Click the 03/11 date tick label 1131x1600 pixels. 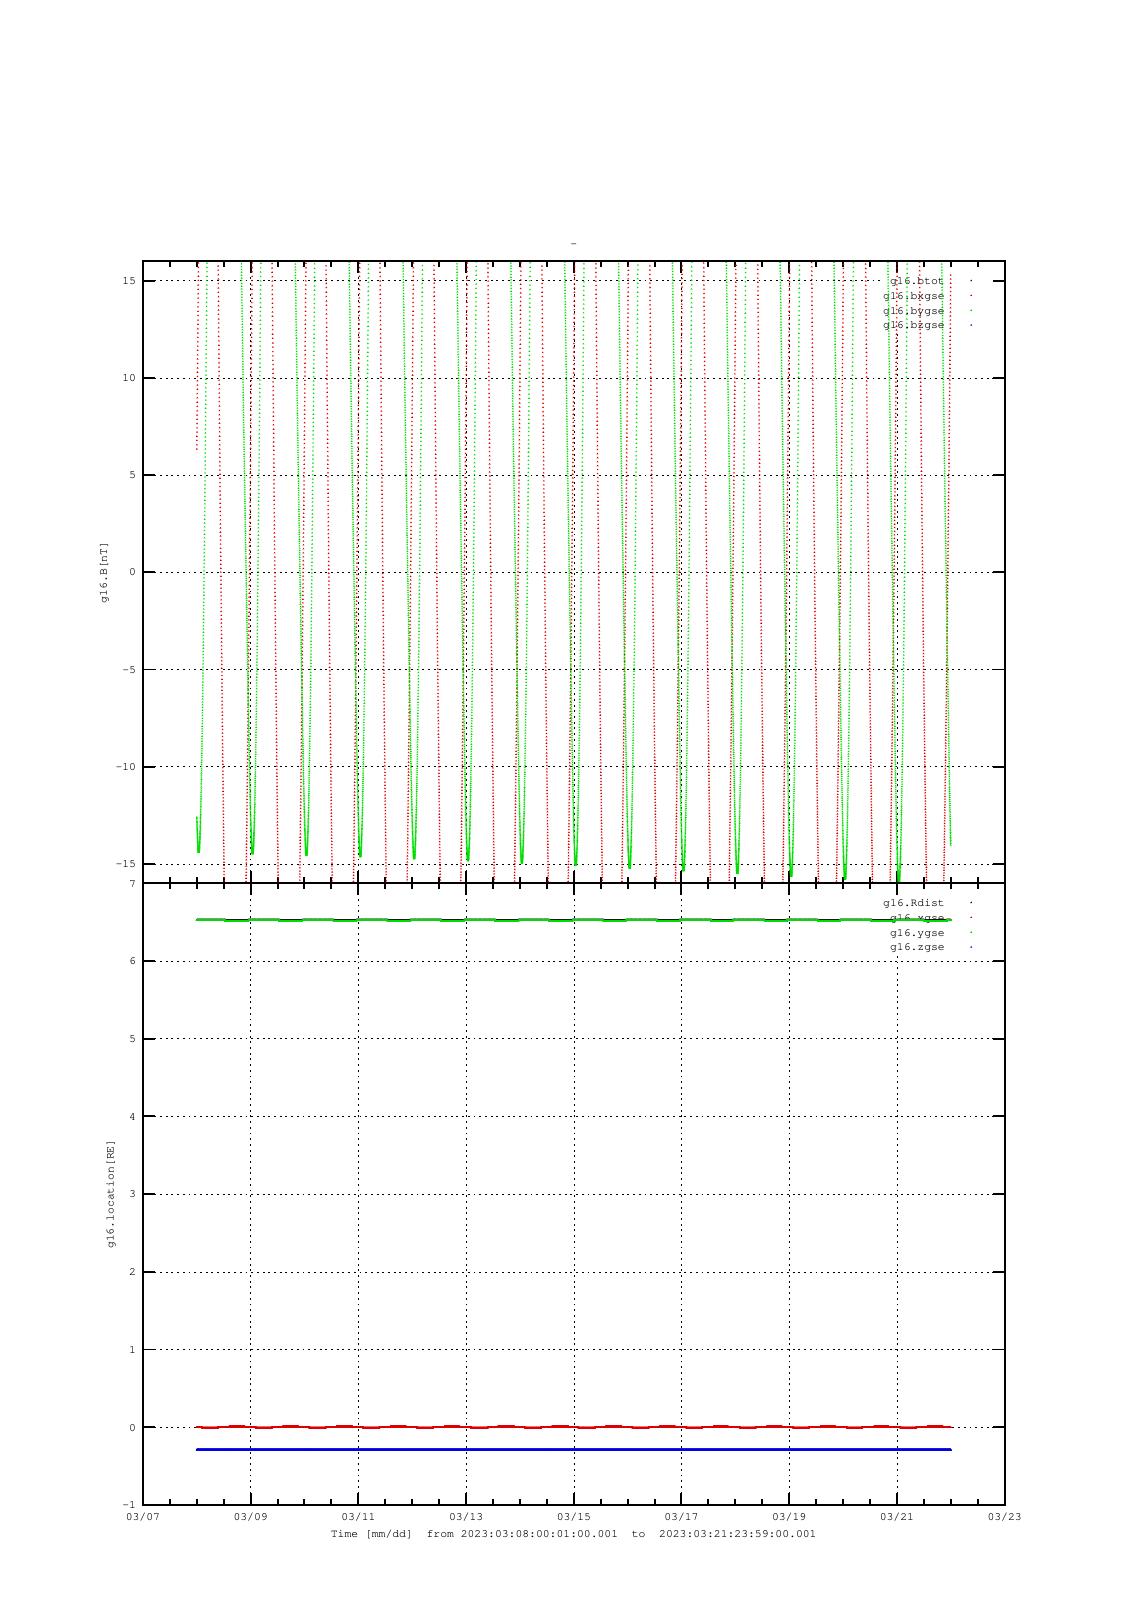(358, 1517)
